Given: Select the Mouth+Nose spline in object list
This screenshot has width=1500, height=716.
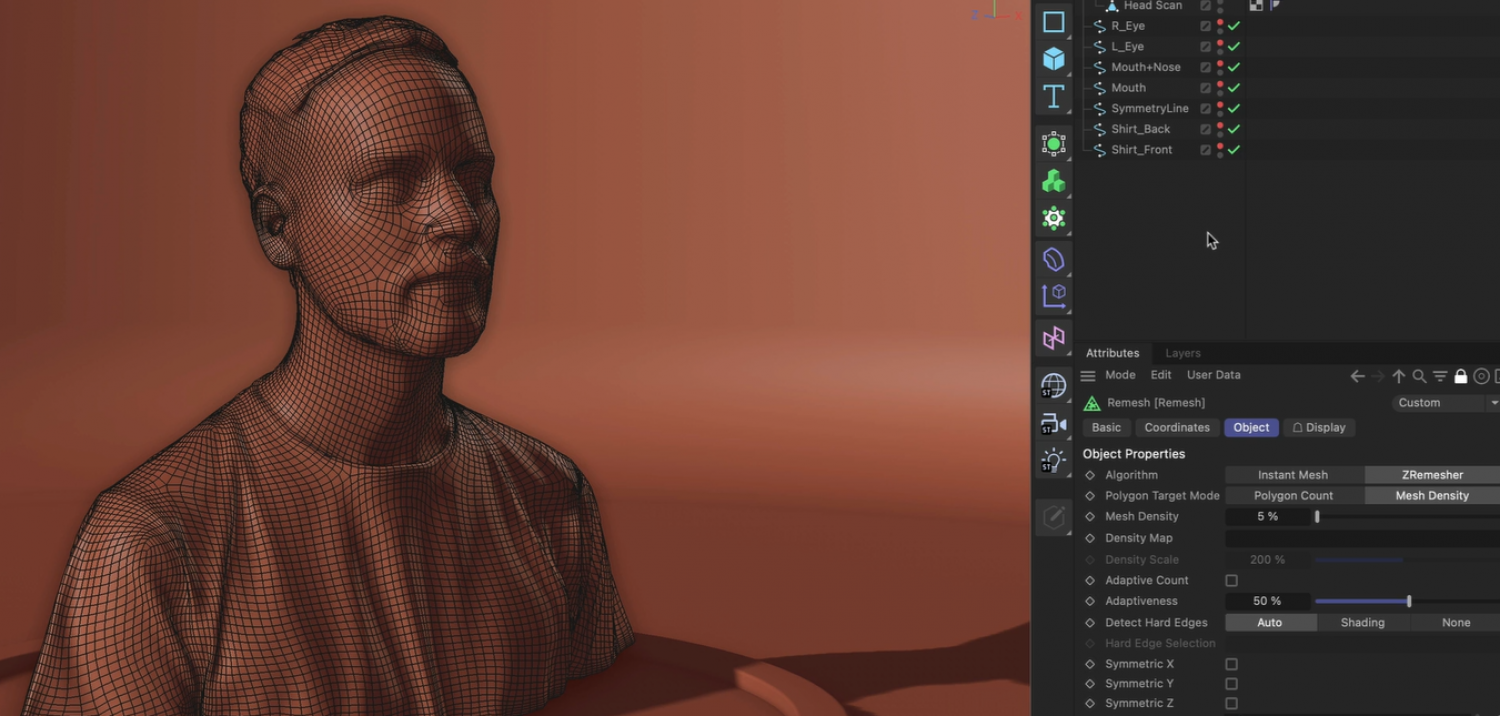Looking at the screenshot, I should click(1145, 67).
